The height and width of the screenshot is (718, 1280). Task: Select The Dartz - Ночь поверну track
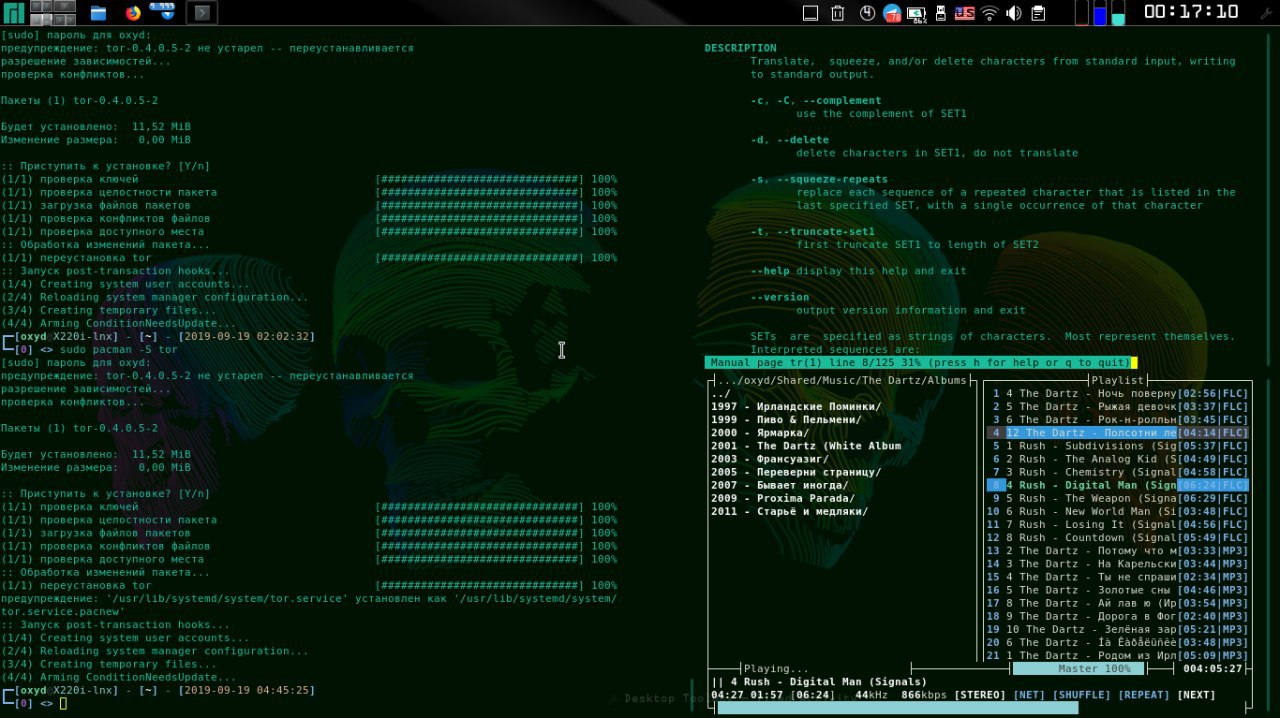point(1118,394)
